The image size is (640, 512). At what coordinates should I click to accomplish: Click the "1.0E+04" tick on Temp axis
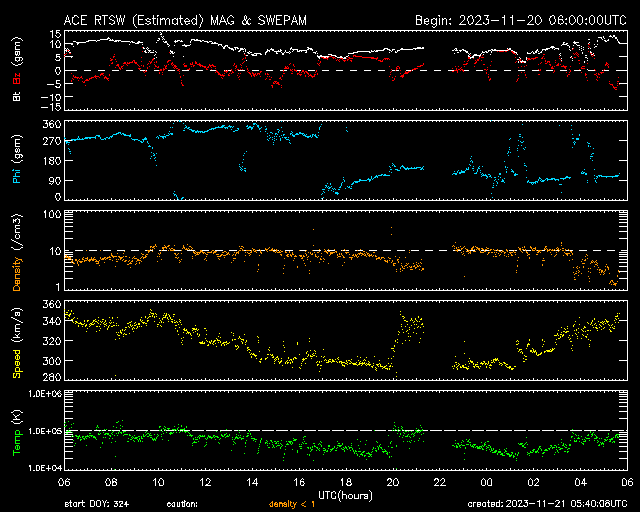click(x=45, y=468)
